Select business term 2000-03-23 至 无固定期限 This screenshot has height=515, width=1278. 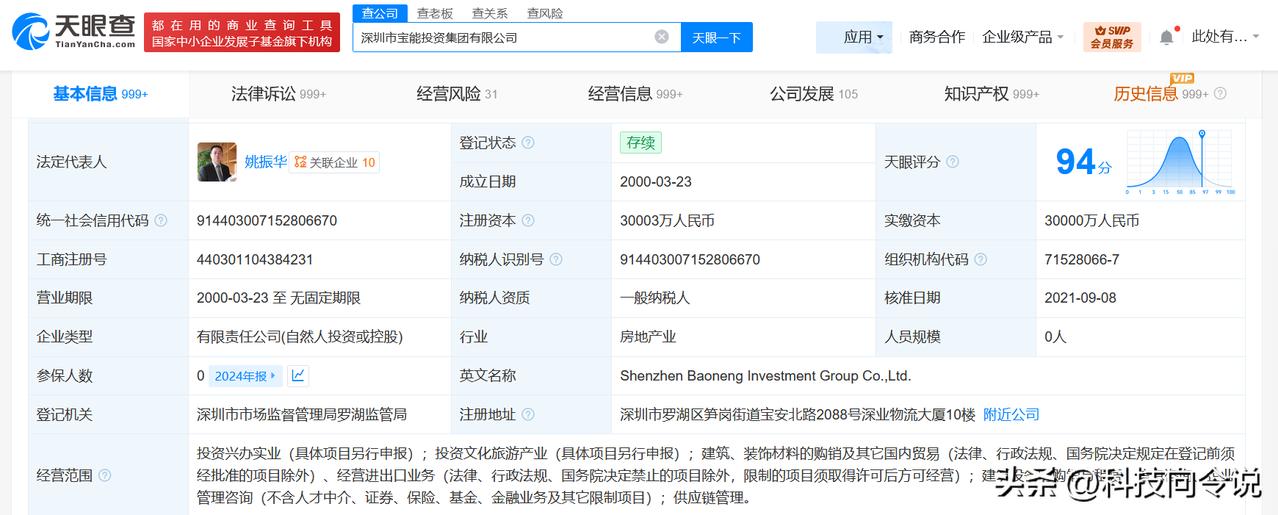point(279,298)
